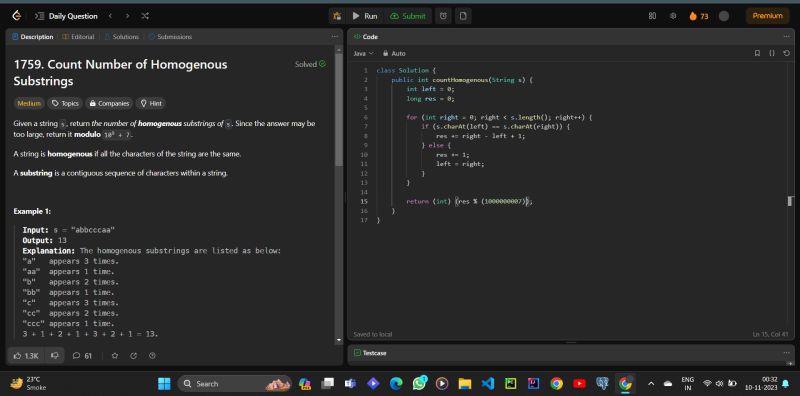This screenshot has width=800, height=396.
Task: Go to the next question arrow
Action: click(x=128, y=16)
